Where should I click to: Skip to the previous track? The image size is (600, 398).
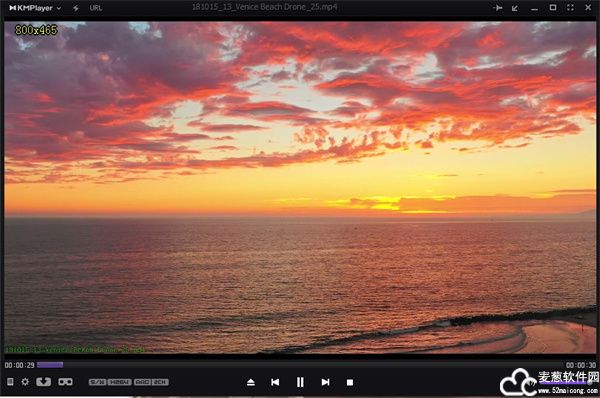pos(275,382)
